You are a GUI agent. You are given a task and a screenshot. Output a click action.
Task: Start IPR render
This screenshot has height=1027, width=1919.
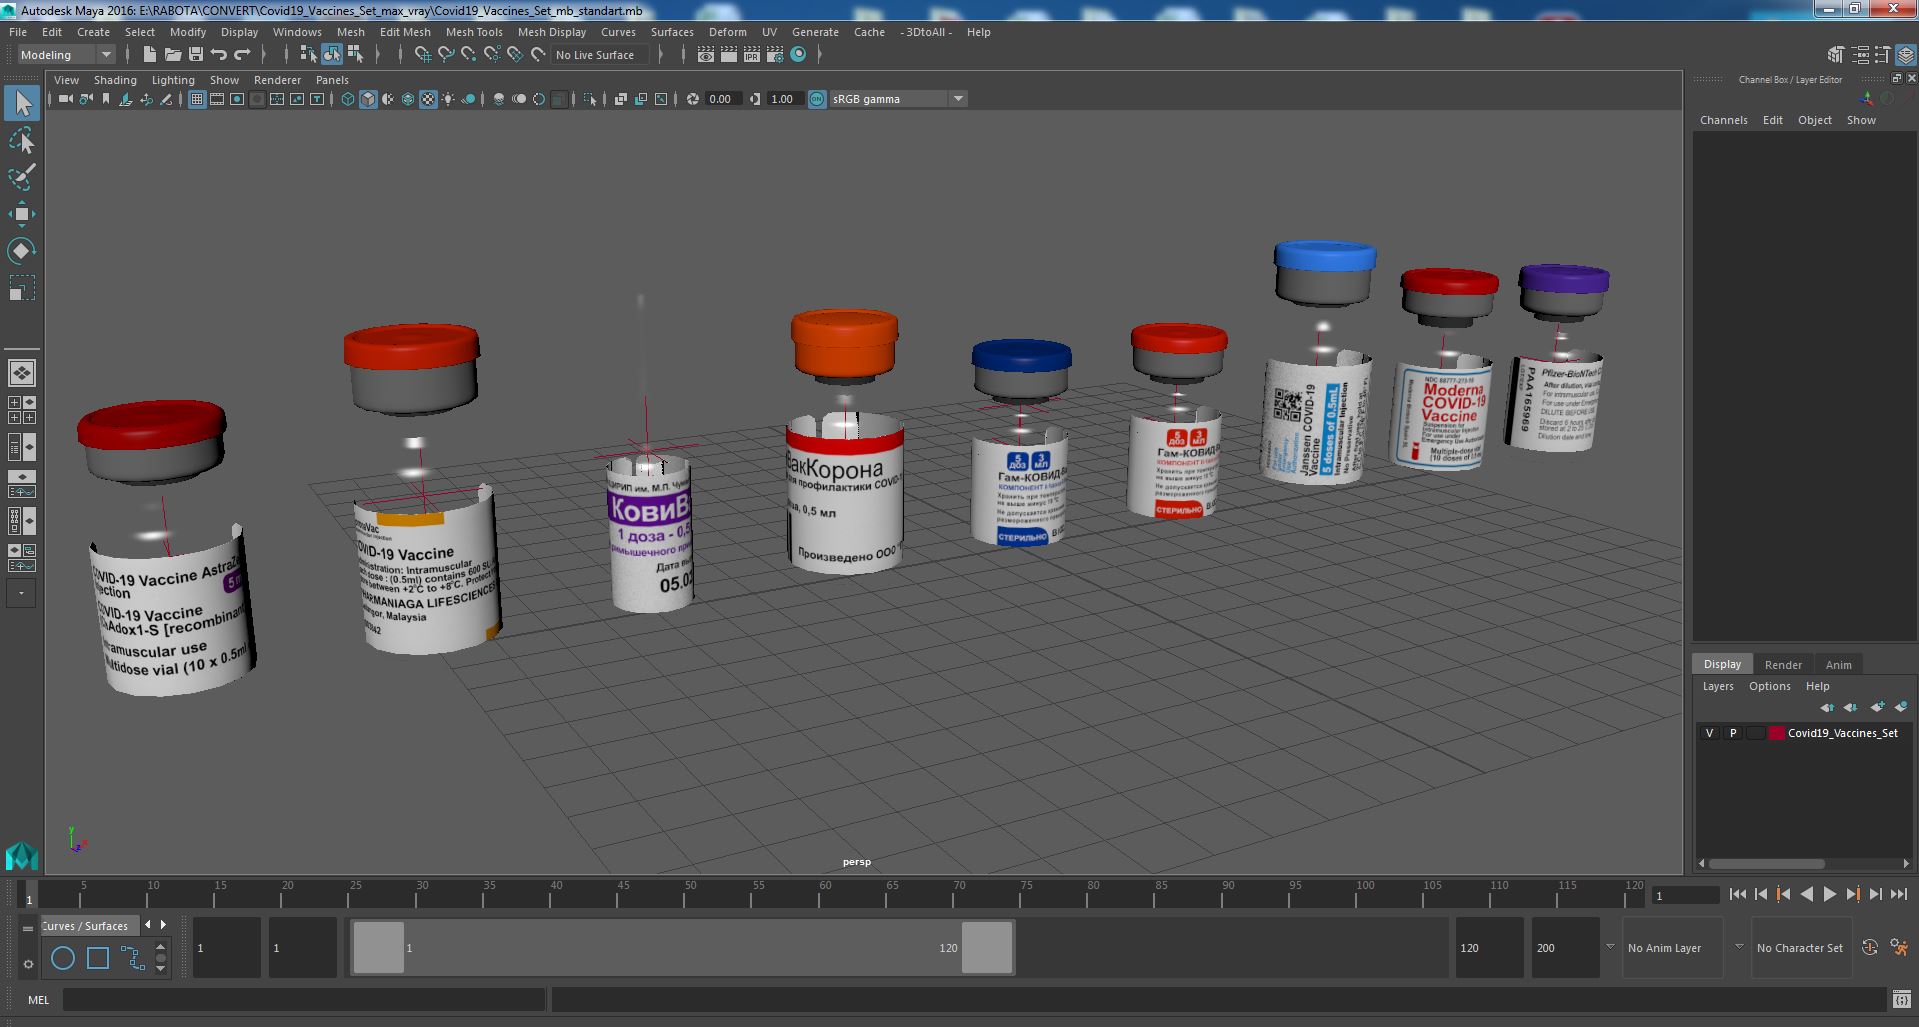click(x=752, y=55)
